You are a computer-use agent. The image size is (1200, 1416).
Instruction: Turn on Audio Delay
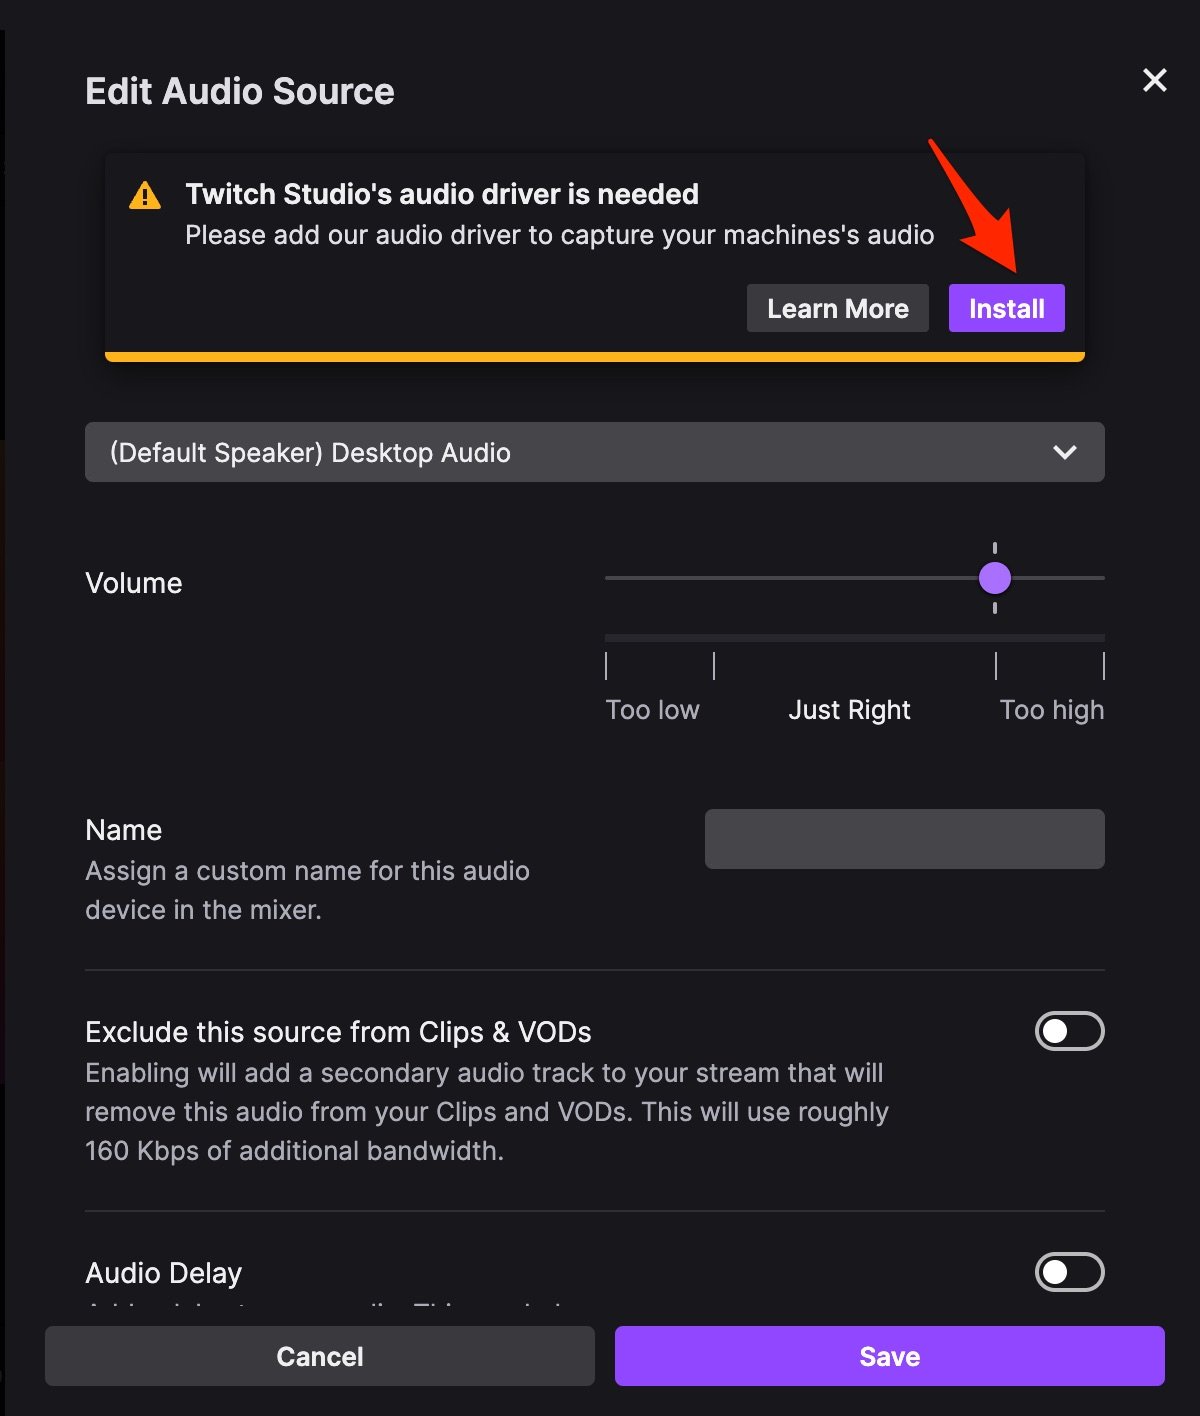click(x=1068, y=1272)
